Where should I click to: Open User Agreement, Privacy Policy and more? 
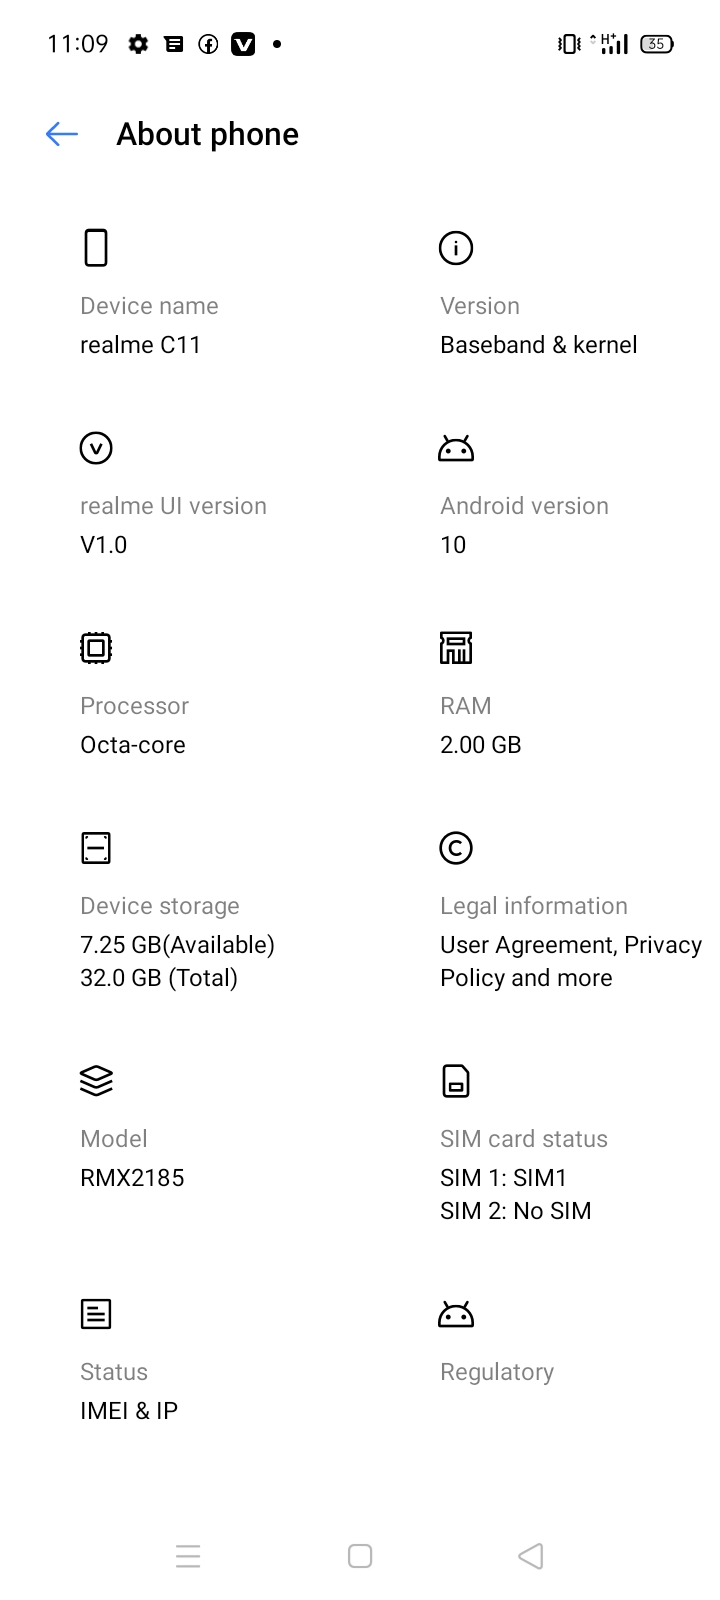571,961
